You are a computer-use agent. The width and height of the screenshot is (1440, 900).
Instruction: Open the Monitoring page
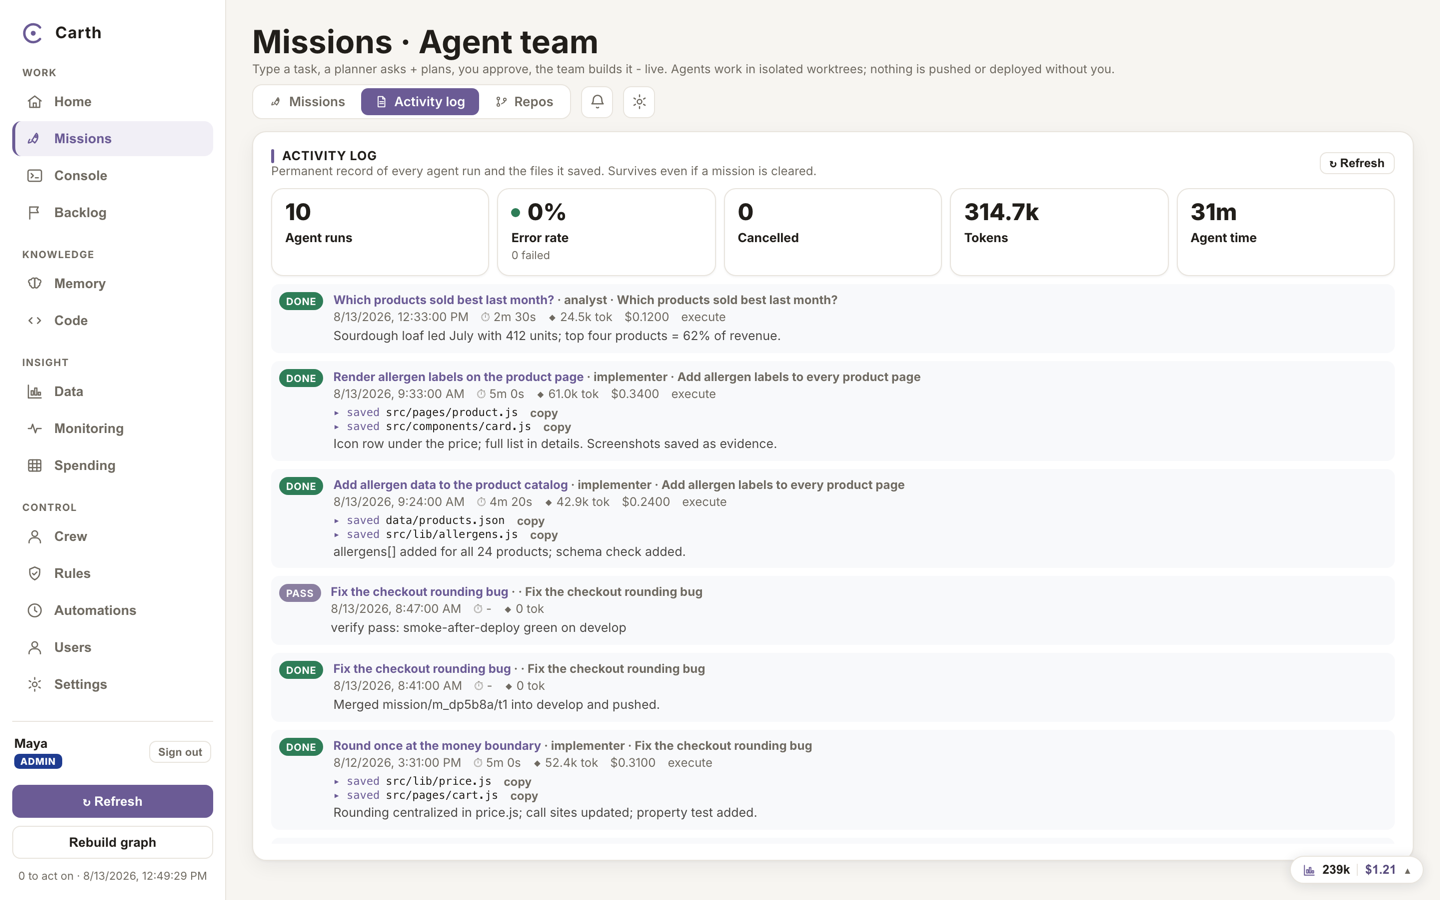click(x=112, y=429)
